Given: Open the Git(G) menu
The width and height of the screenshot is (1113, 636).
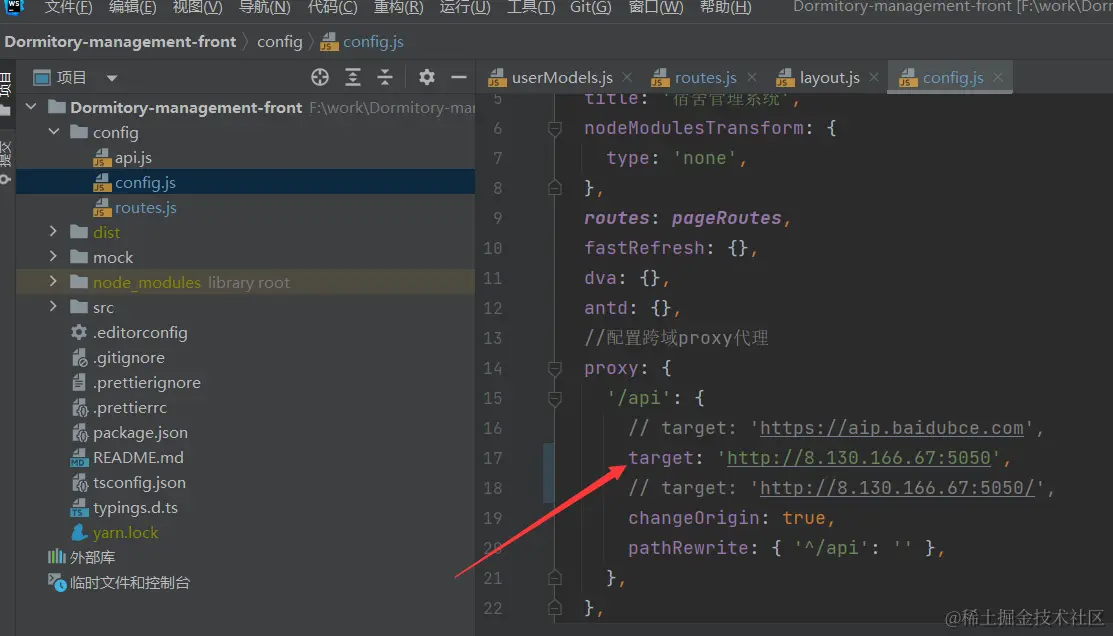Looking at the screenshot, I should coord(591,8).
